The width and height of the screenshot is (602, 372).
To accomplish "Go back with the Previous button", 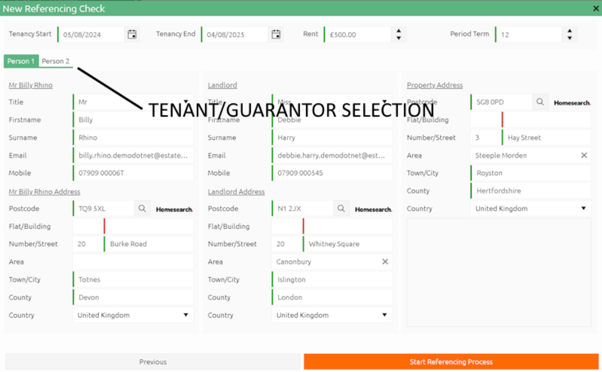I will 153,362.
